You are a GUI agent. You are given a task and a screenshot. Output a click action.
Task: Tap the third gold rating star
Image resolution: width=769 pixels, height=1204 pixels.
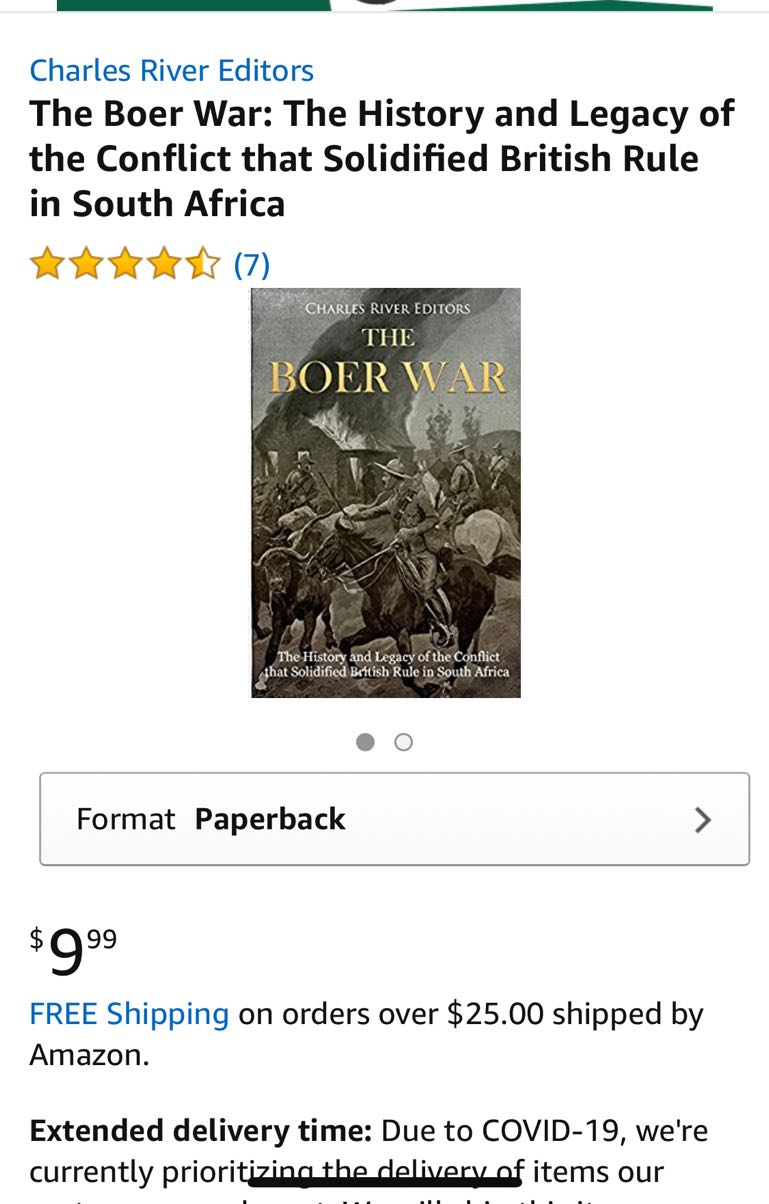(124, 265)
